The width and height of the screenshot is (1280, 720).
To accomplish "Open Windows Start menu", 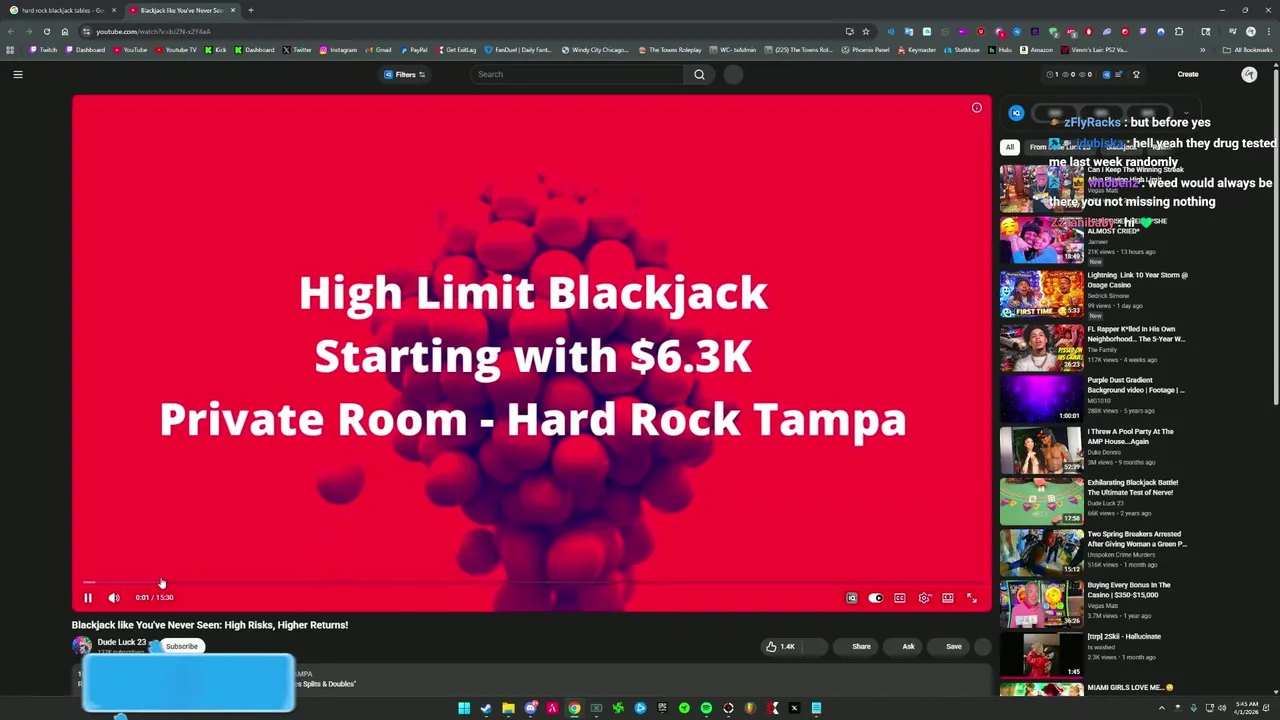I will (464, 709).
